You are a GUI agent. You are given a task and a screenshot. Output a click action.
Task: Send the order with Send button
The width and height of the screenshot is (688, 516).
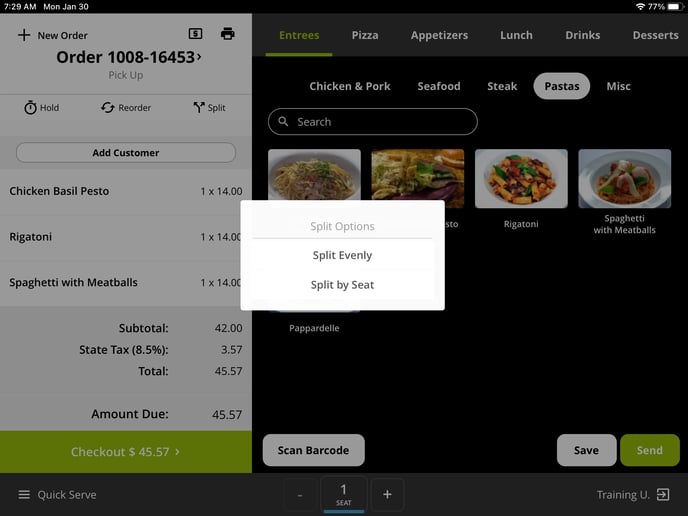(x=650, y=450)
